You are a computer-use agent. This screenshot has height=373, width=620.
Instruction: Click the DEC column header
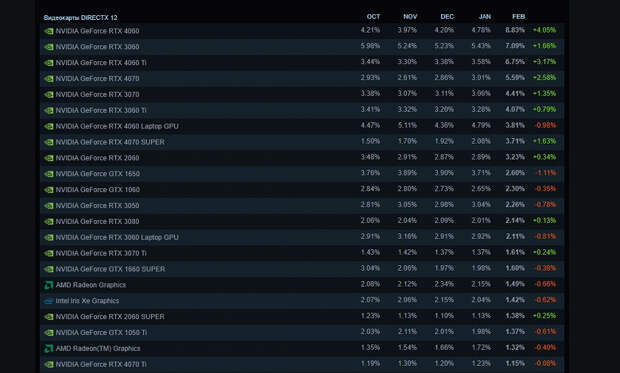(447, 17)
